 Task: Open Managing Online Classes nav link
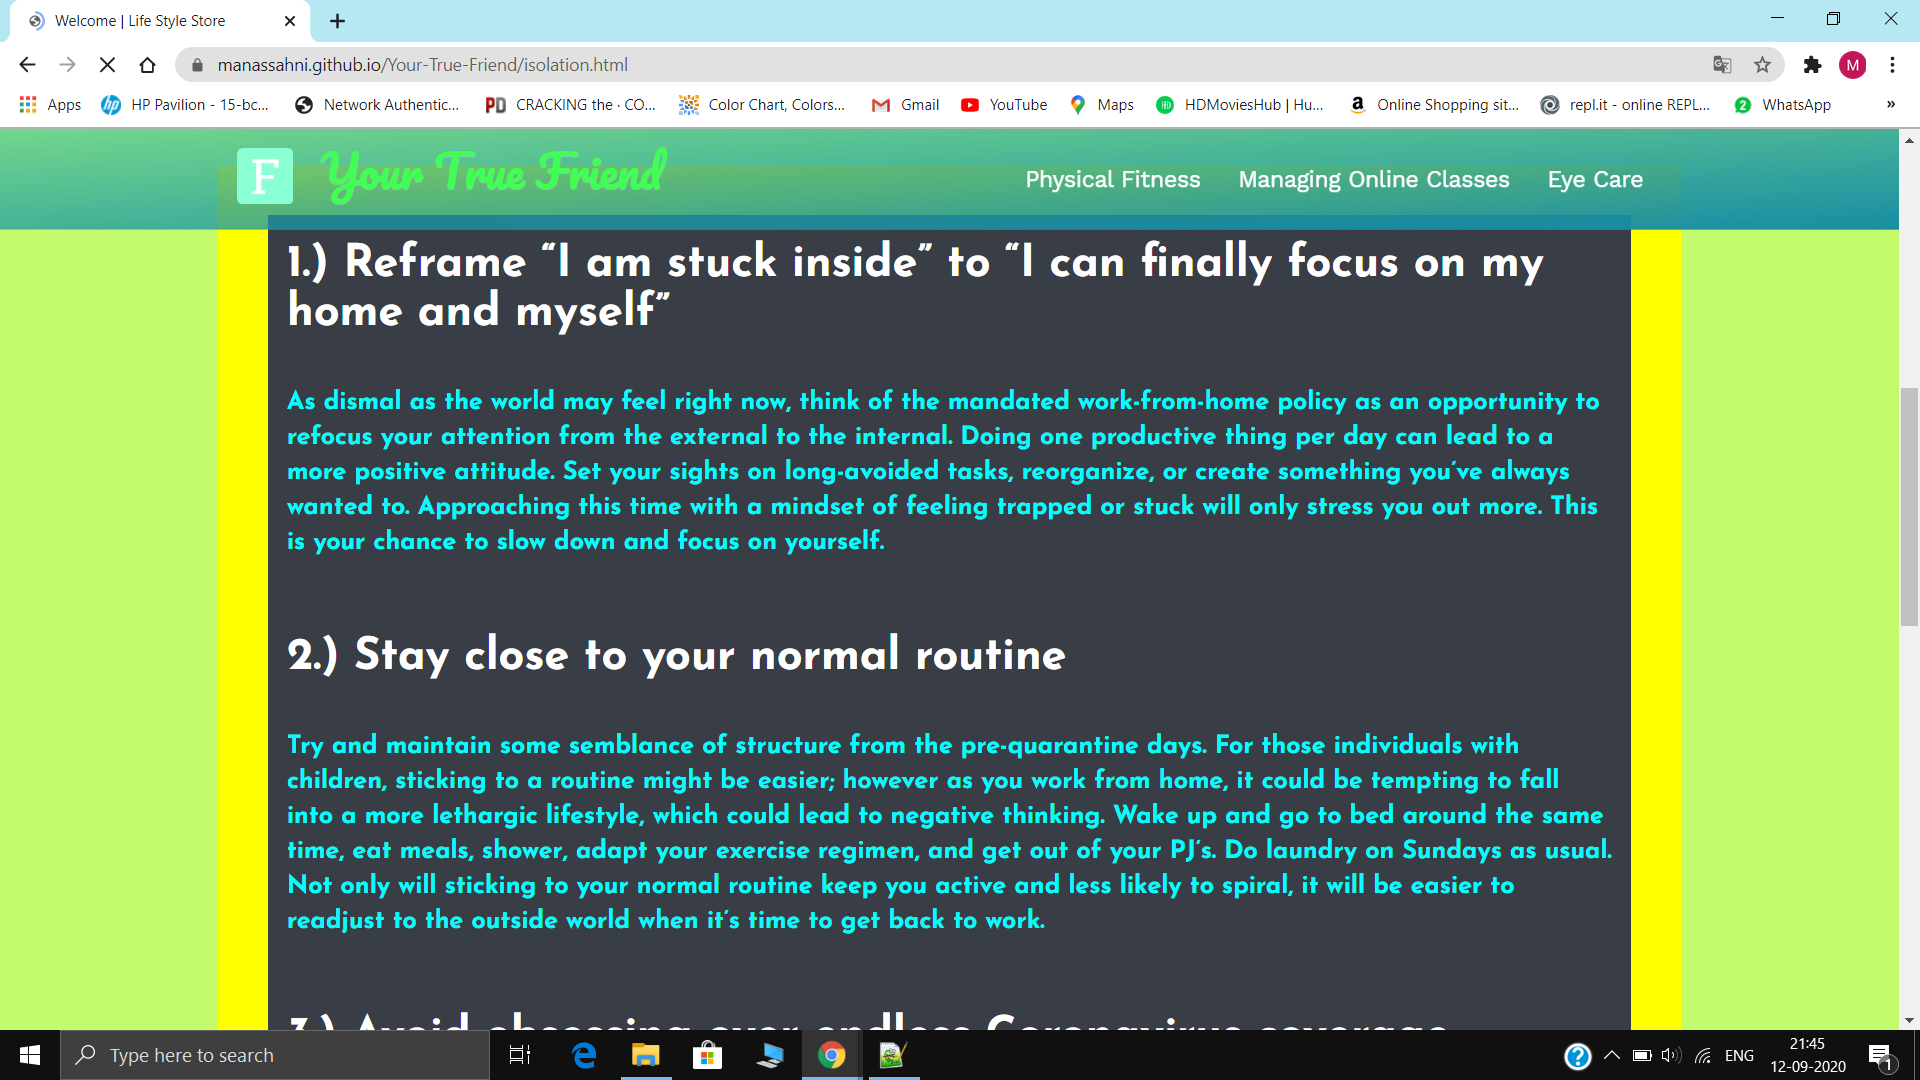click(1373, 180)
